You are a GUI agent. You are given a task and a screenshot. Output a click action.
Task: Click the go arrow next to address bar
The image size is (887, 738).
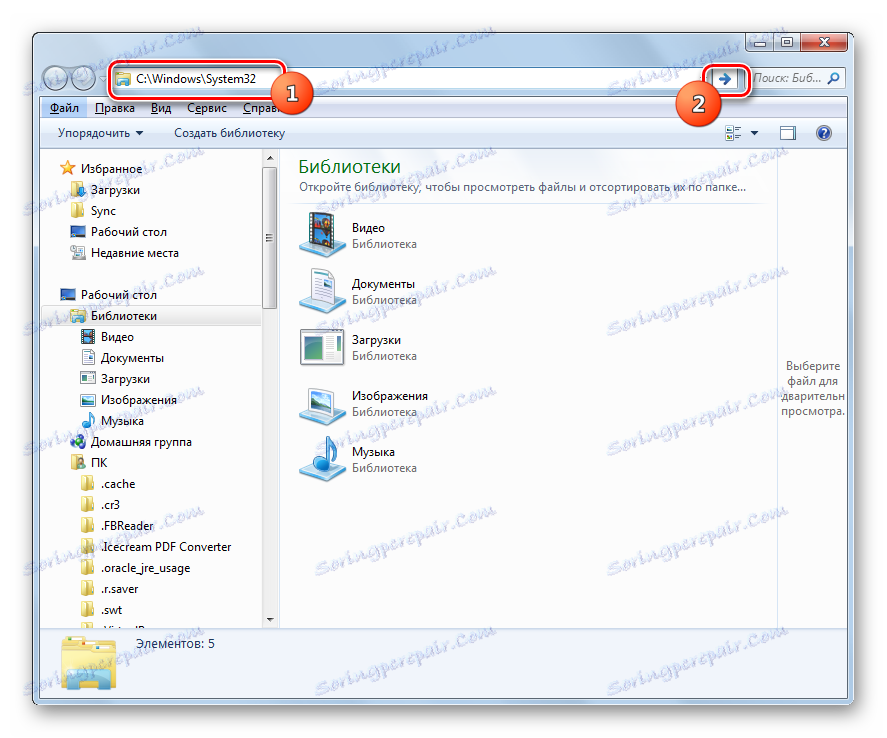(x=724, y=78)
